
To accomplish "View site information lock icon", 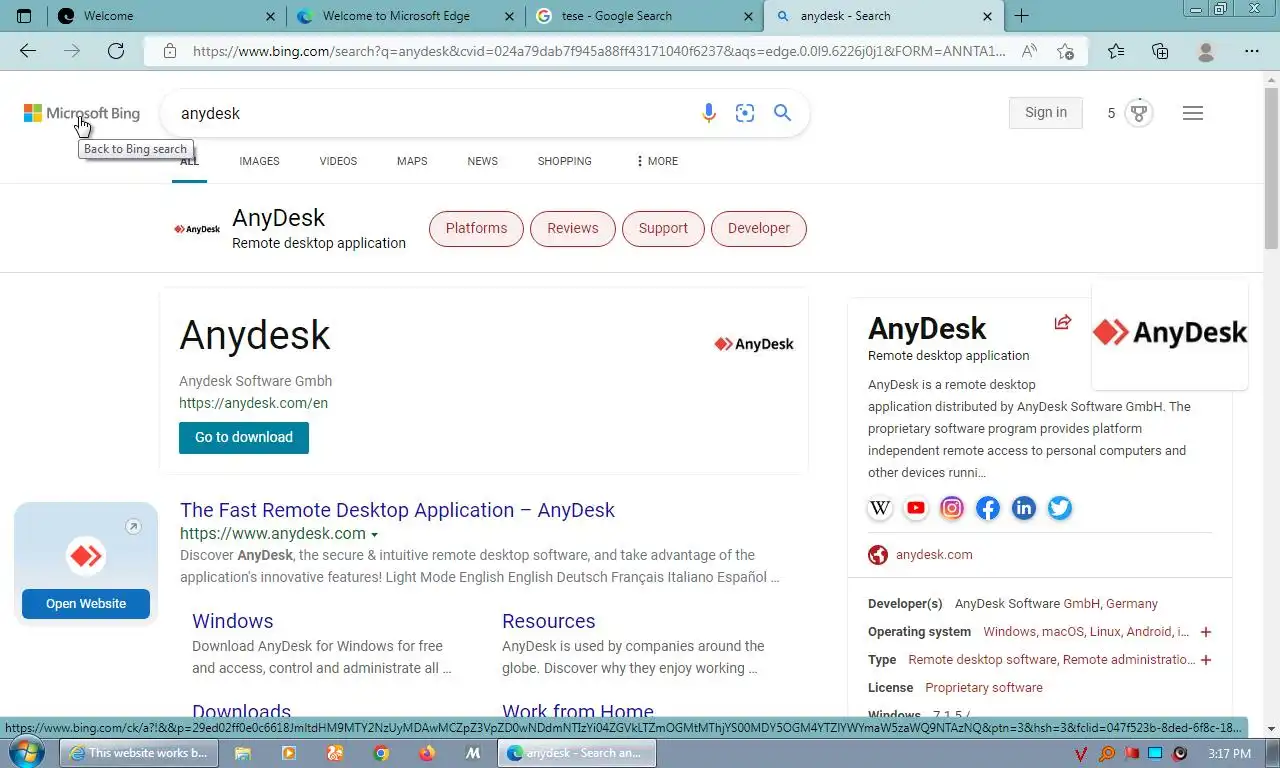I will click(x=170, y=51).
